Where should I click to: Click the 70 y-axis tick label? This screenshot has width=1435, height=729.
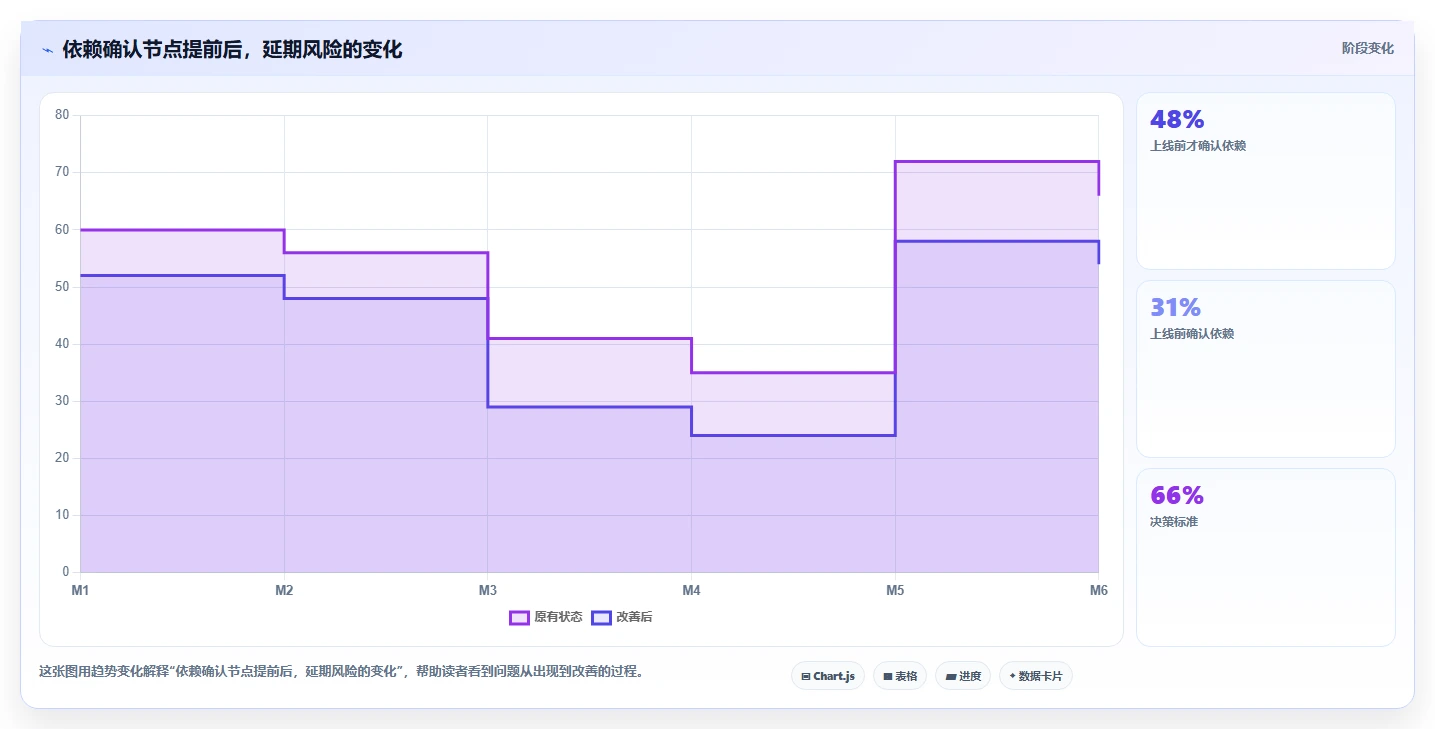point(62,172)
